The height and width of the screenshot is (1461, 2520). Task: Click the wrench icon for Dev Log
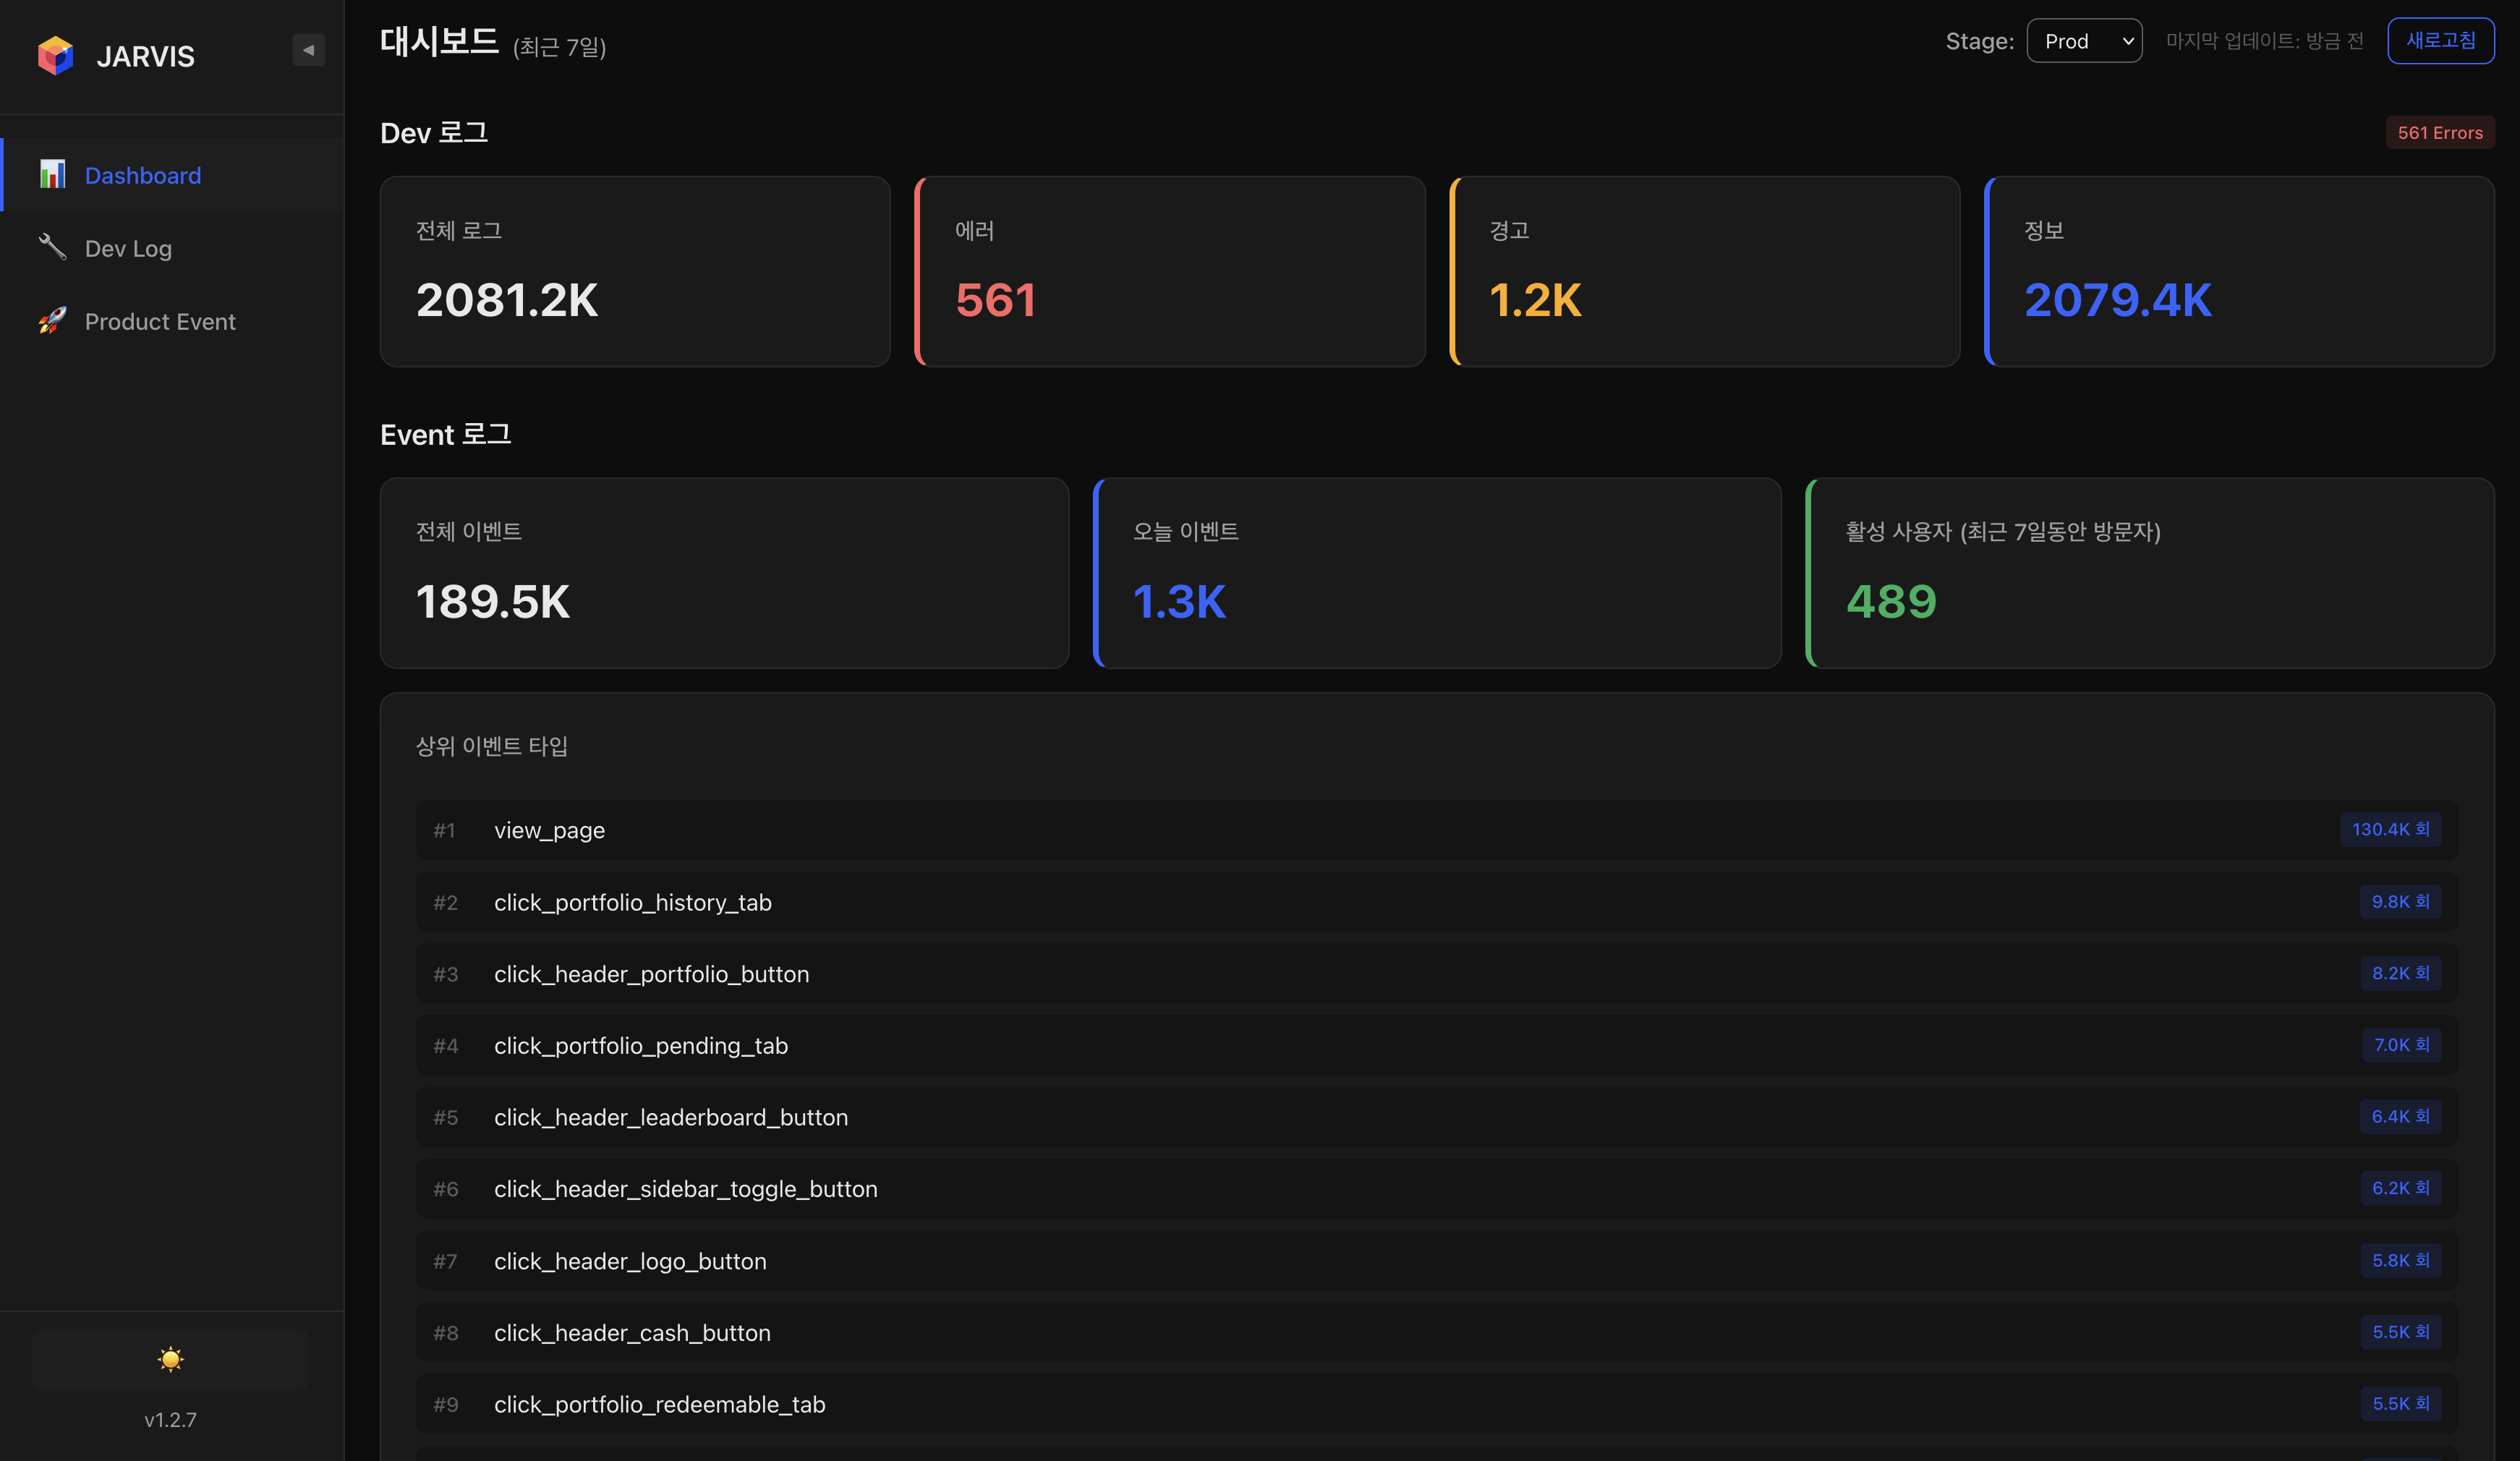(51, 247)
